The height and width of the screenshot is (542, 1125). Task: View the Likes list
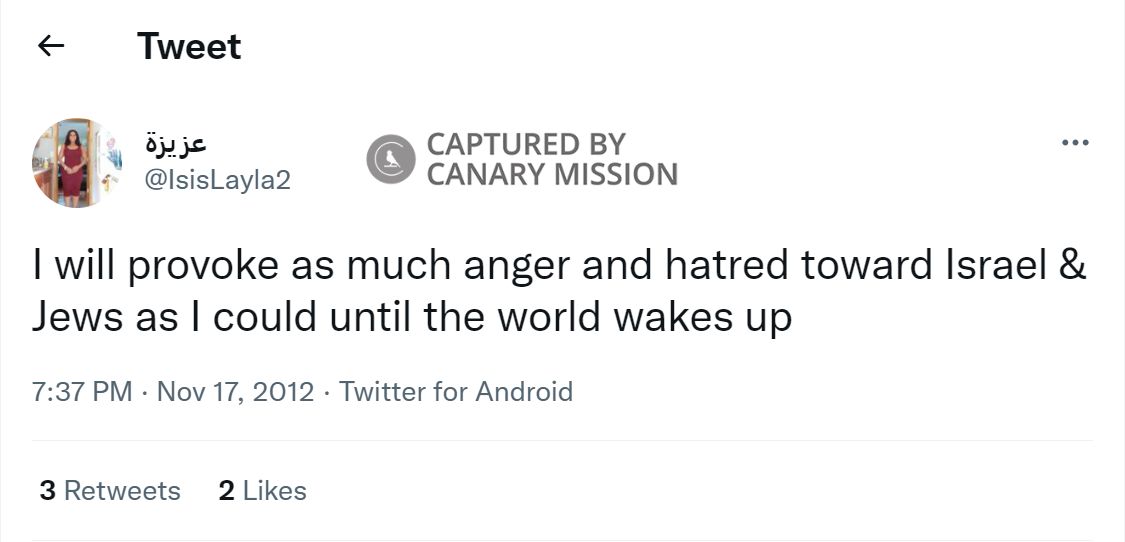[x=274, y=491]
